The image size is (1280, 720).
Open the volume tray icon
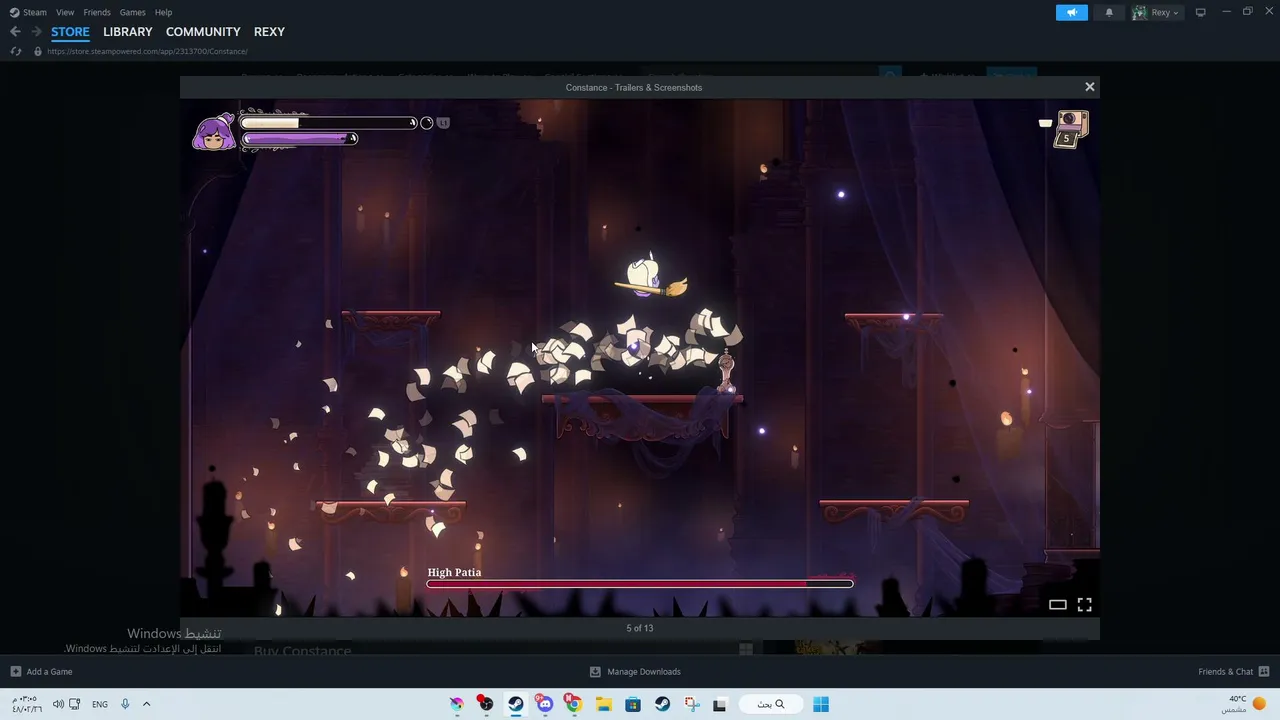(x=58, y=704)
